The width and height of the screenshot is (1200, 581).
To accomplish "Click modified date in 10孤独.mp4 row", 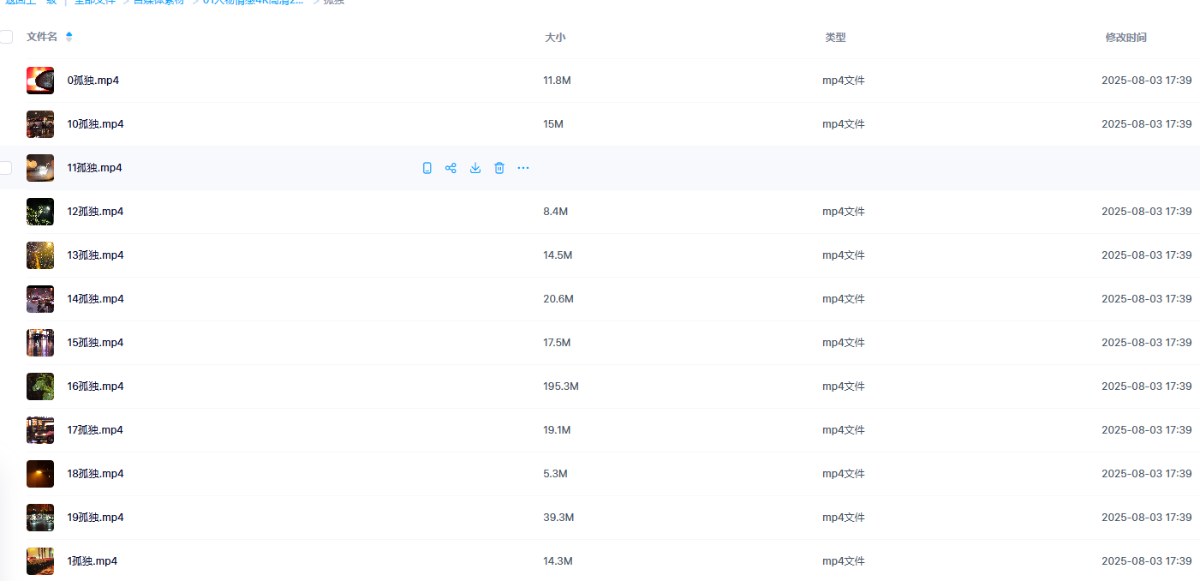I will coord(1146,124).
